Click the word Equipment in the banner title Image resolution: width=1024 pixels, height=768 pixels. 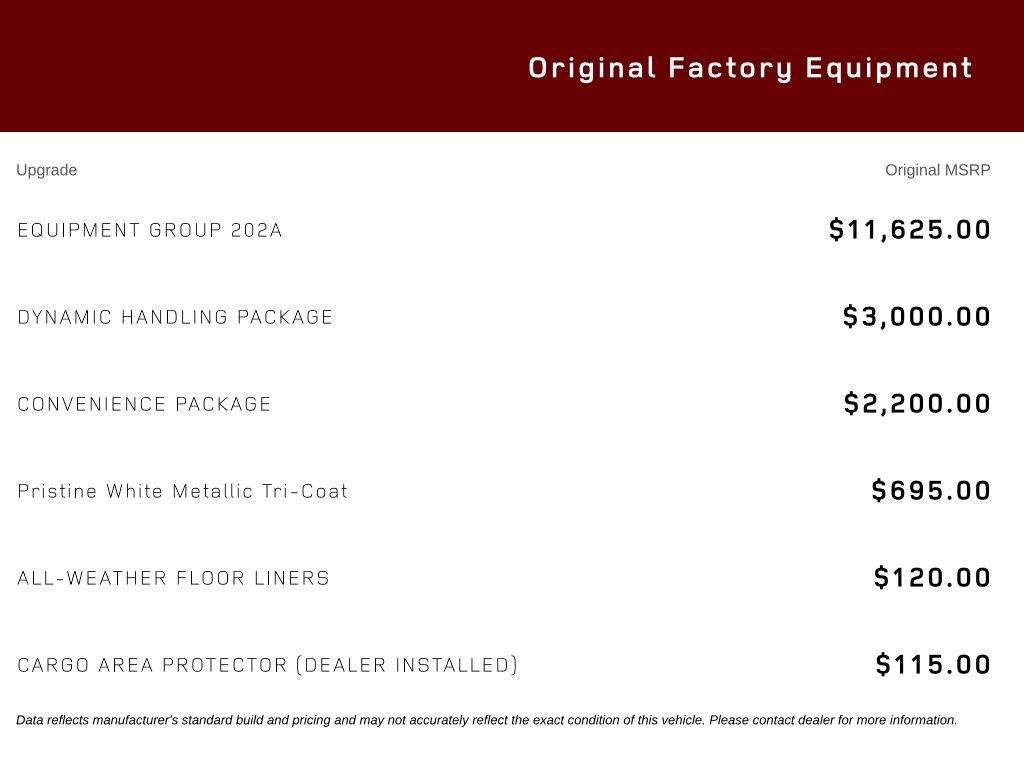click(x=889, y=69)
